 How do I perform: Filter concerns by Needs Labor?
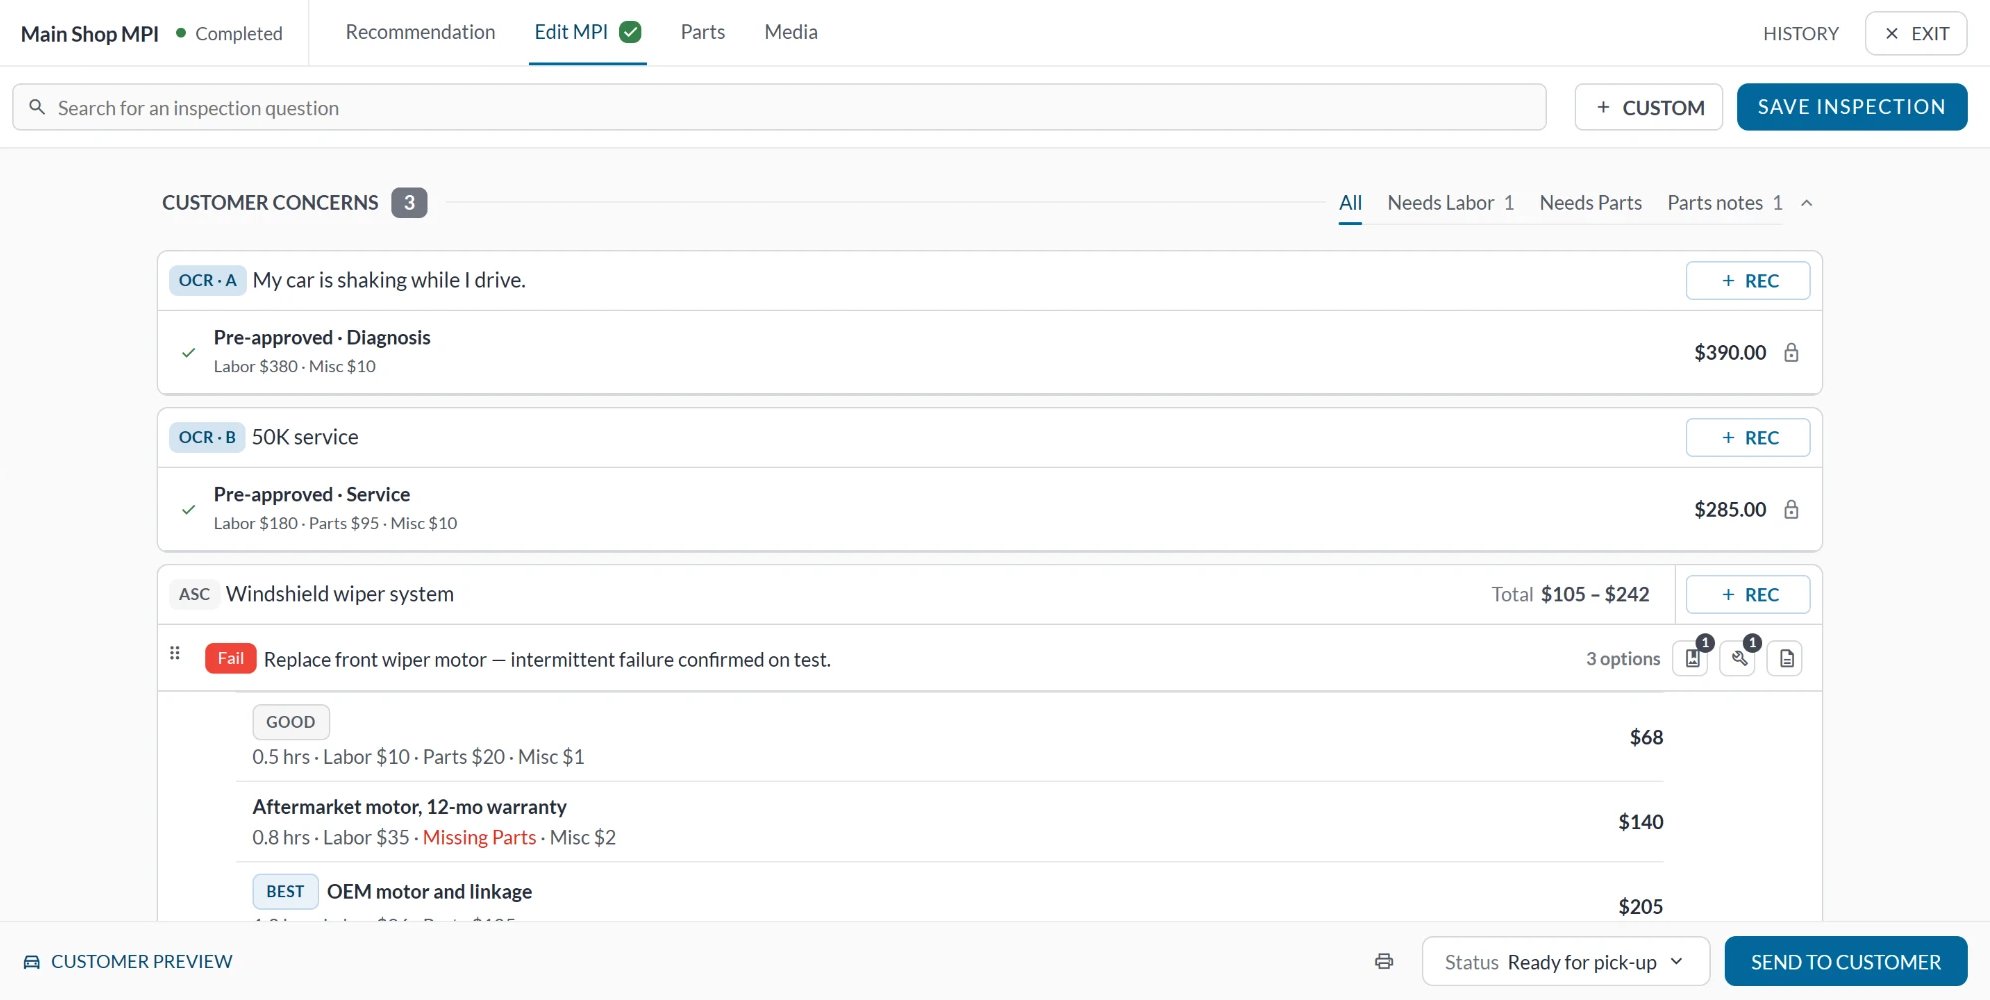coord(1451,203)
